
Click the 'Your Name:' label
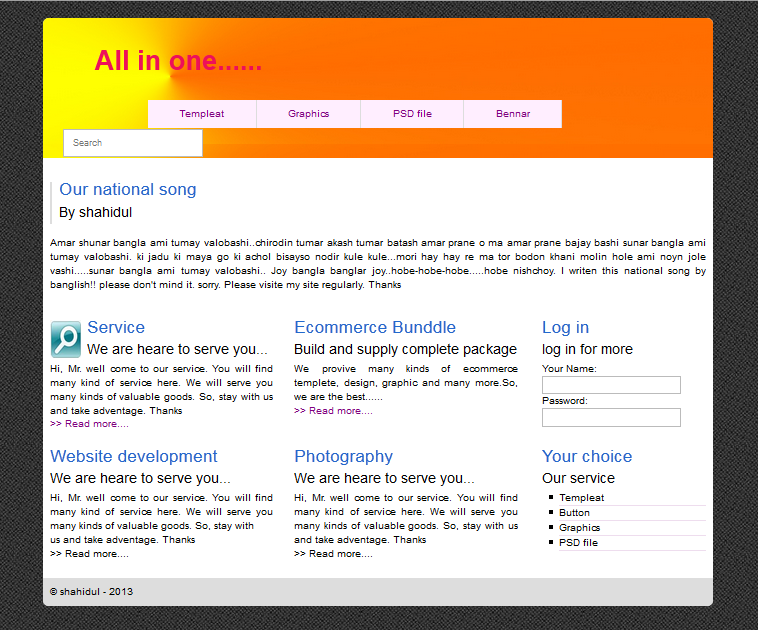[569, 369]
